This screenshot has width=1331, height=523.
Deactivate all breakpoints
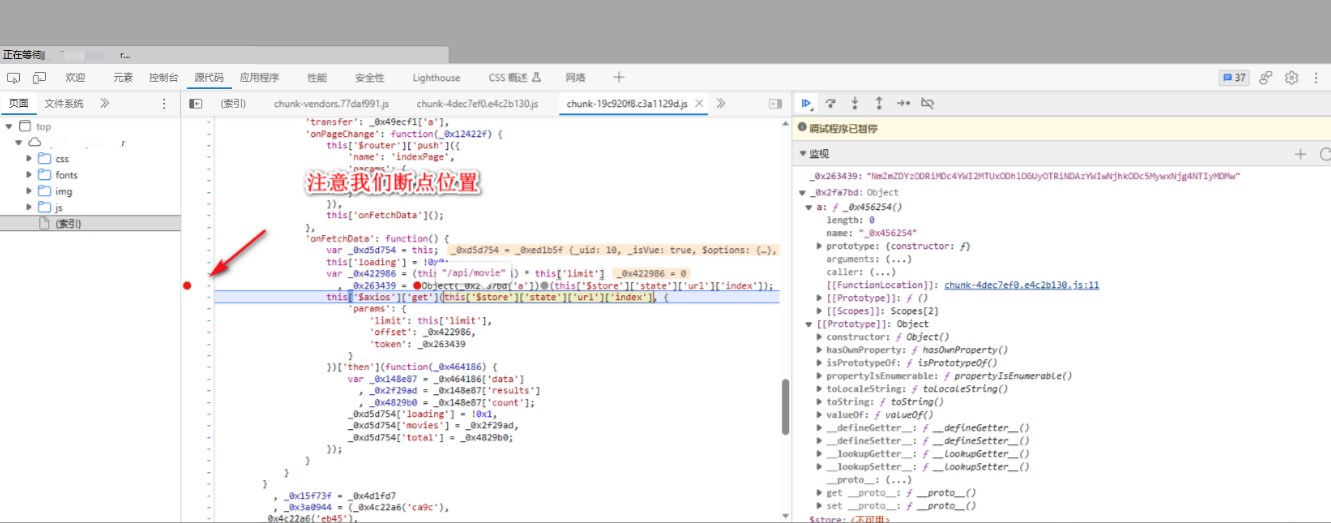(x=927, y=103)
